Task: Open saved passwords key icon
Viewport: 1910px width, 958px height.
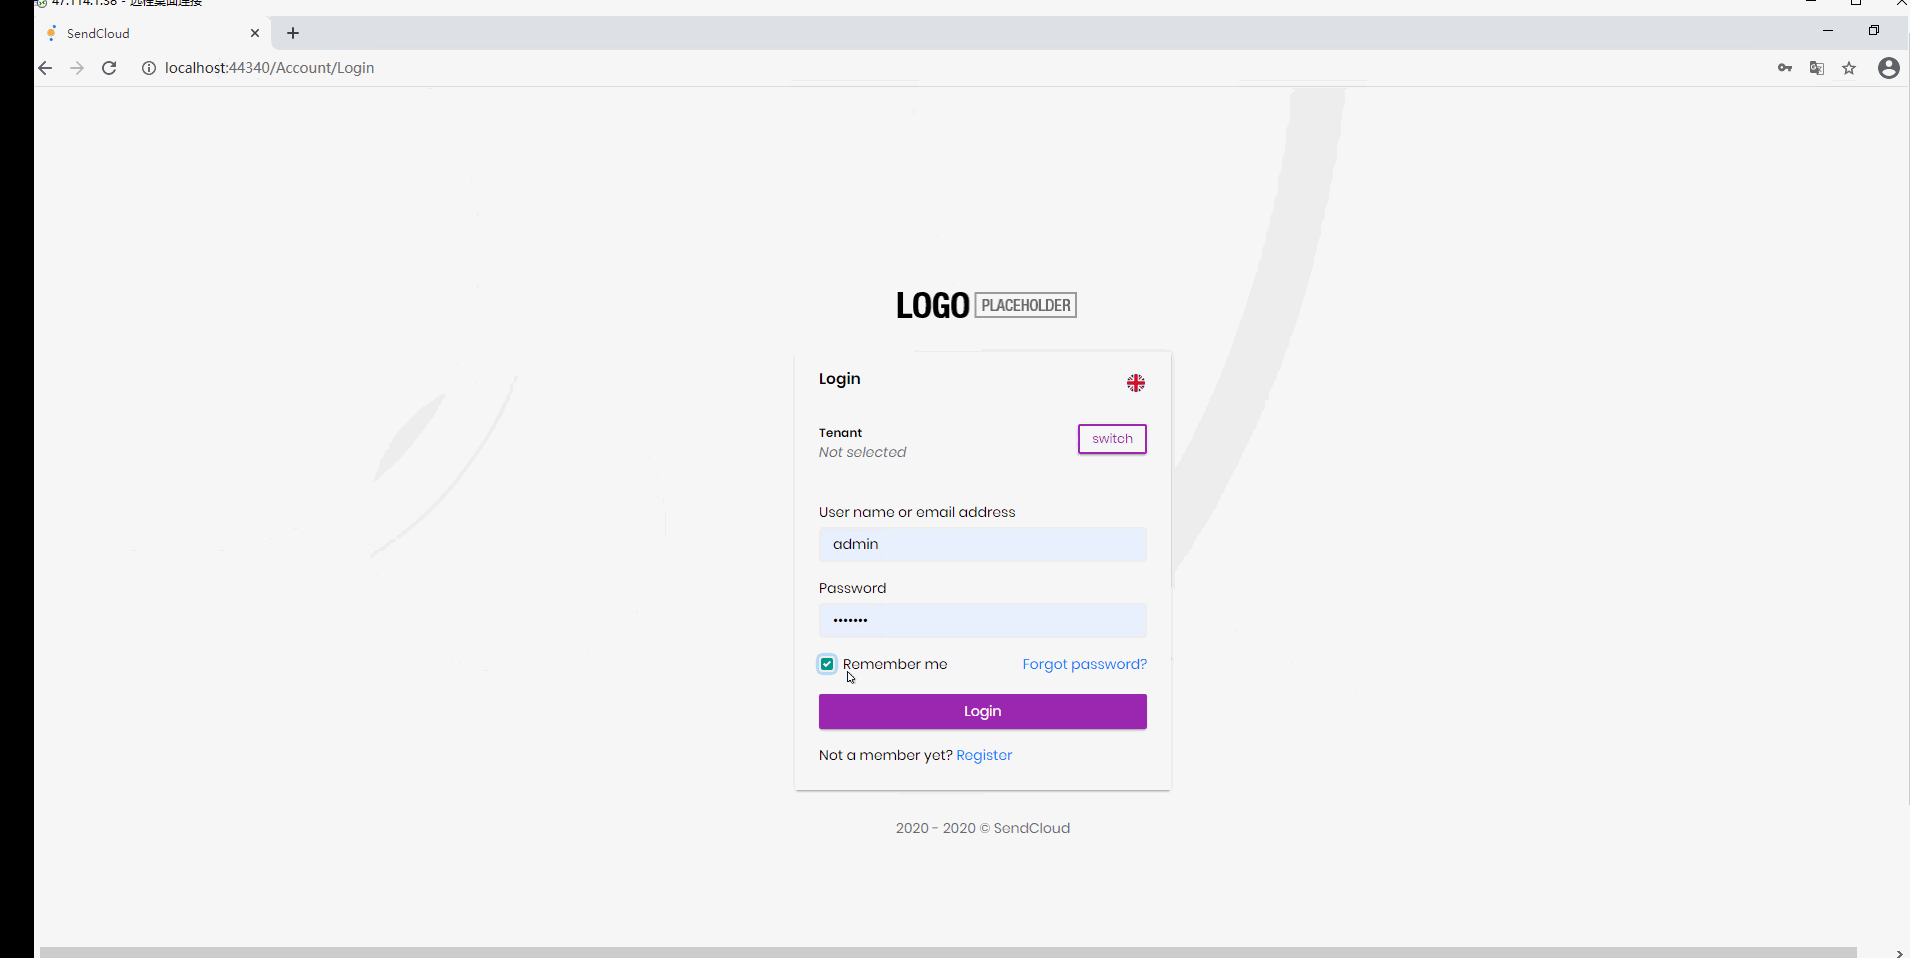Action: click(x=1785, y=68)
